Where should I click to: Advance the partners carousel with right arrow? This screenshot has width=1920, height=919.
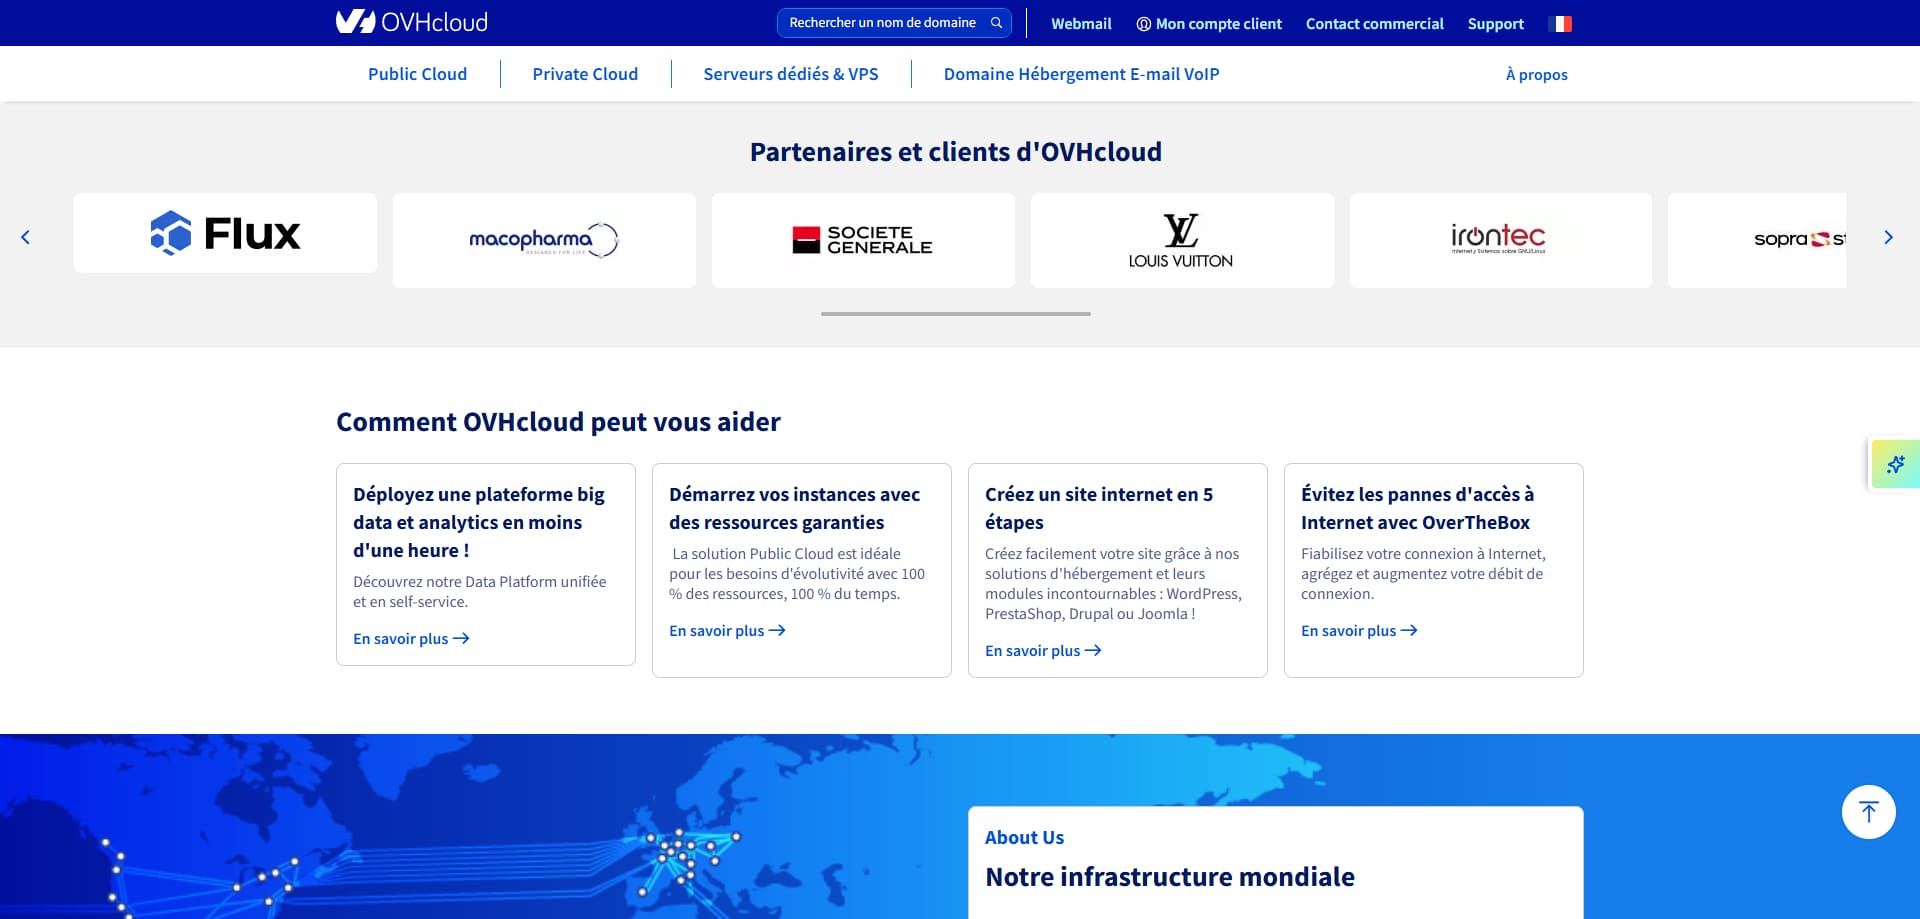1888,237
